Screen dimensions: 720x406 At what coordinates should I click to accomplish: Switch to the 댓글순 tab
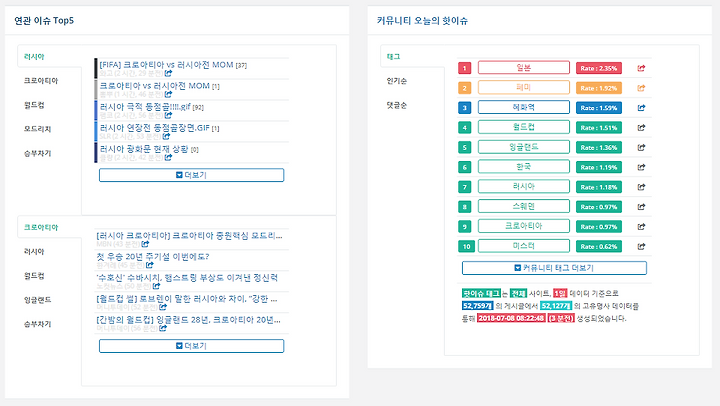coord(397,105)
